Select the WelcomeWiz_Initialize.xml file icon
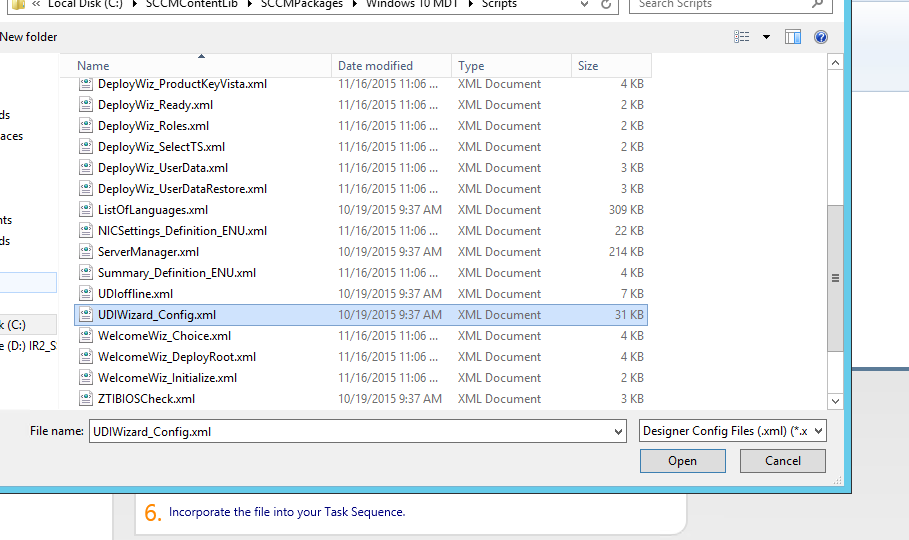This screenshot has height=540, width=909. [x=86, y=378]
